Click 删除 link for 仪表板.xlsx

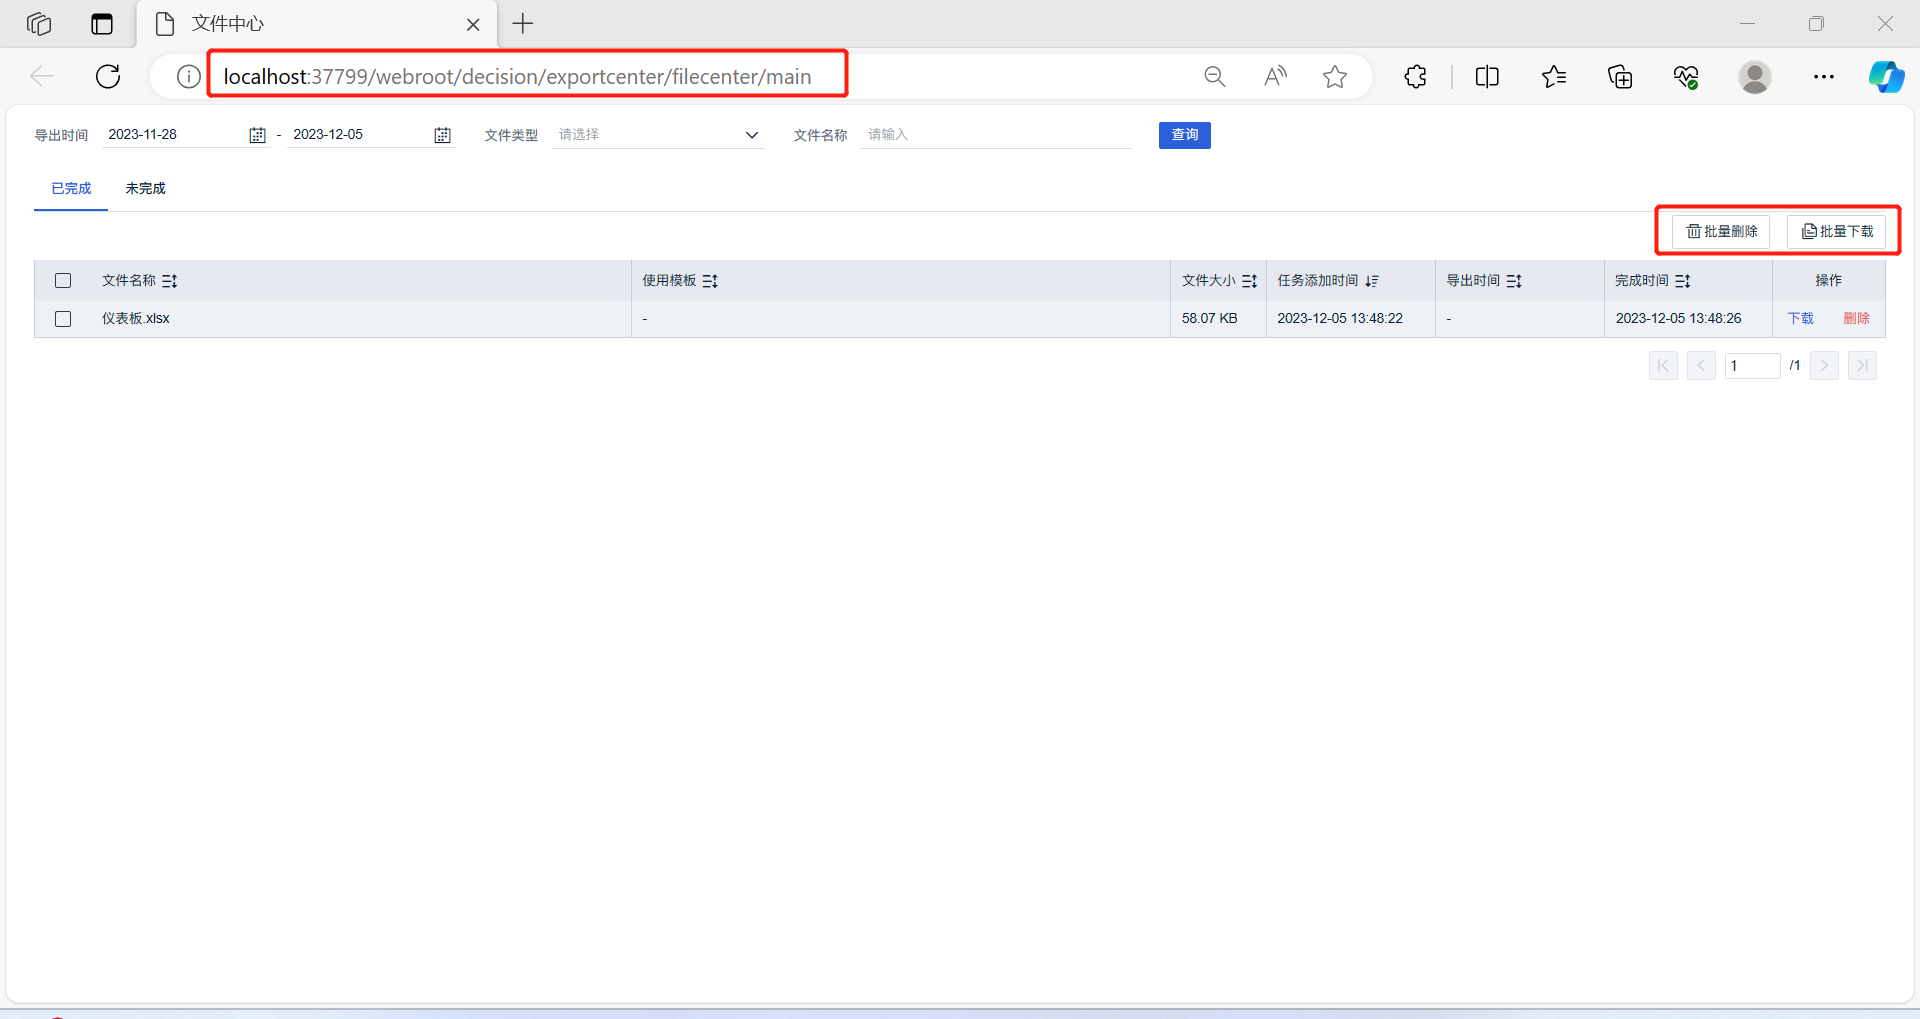coord(1856,319)
